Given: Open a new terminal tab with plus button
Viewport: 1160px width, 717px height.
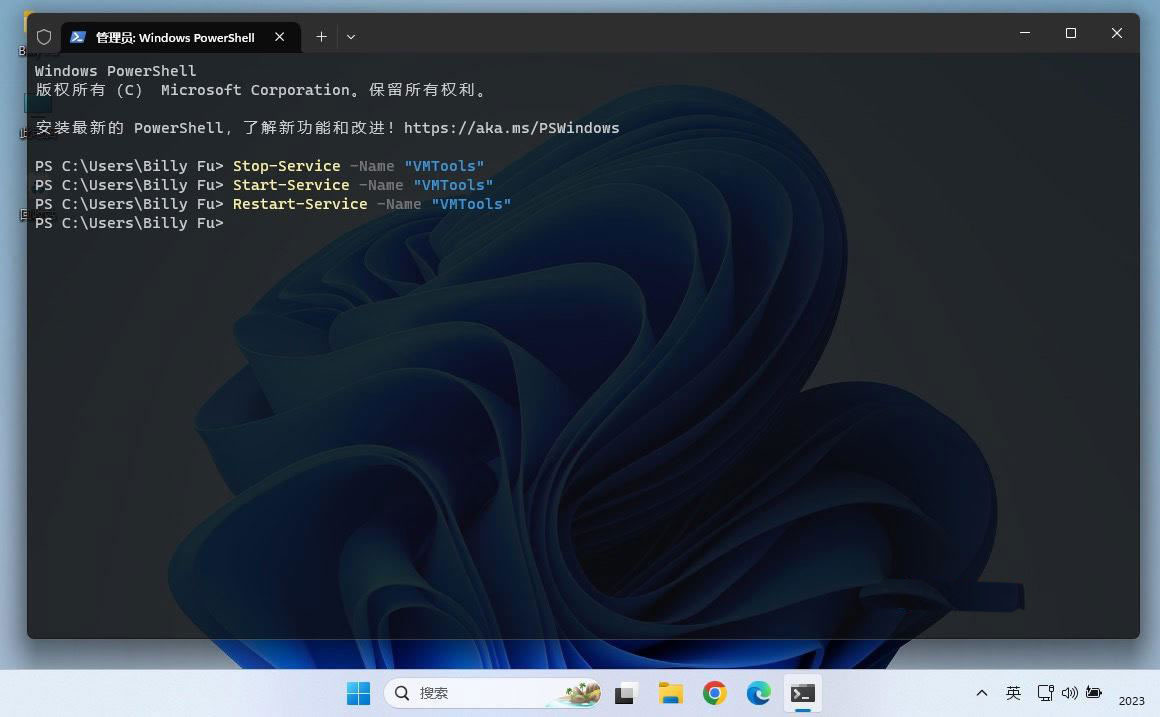Looking at the screenshot, I should coord(321,37).
